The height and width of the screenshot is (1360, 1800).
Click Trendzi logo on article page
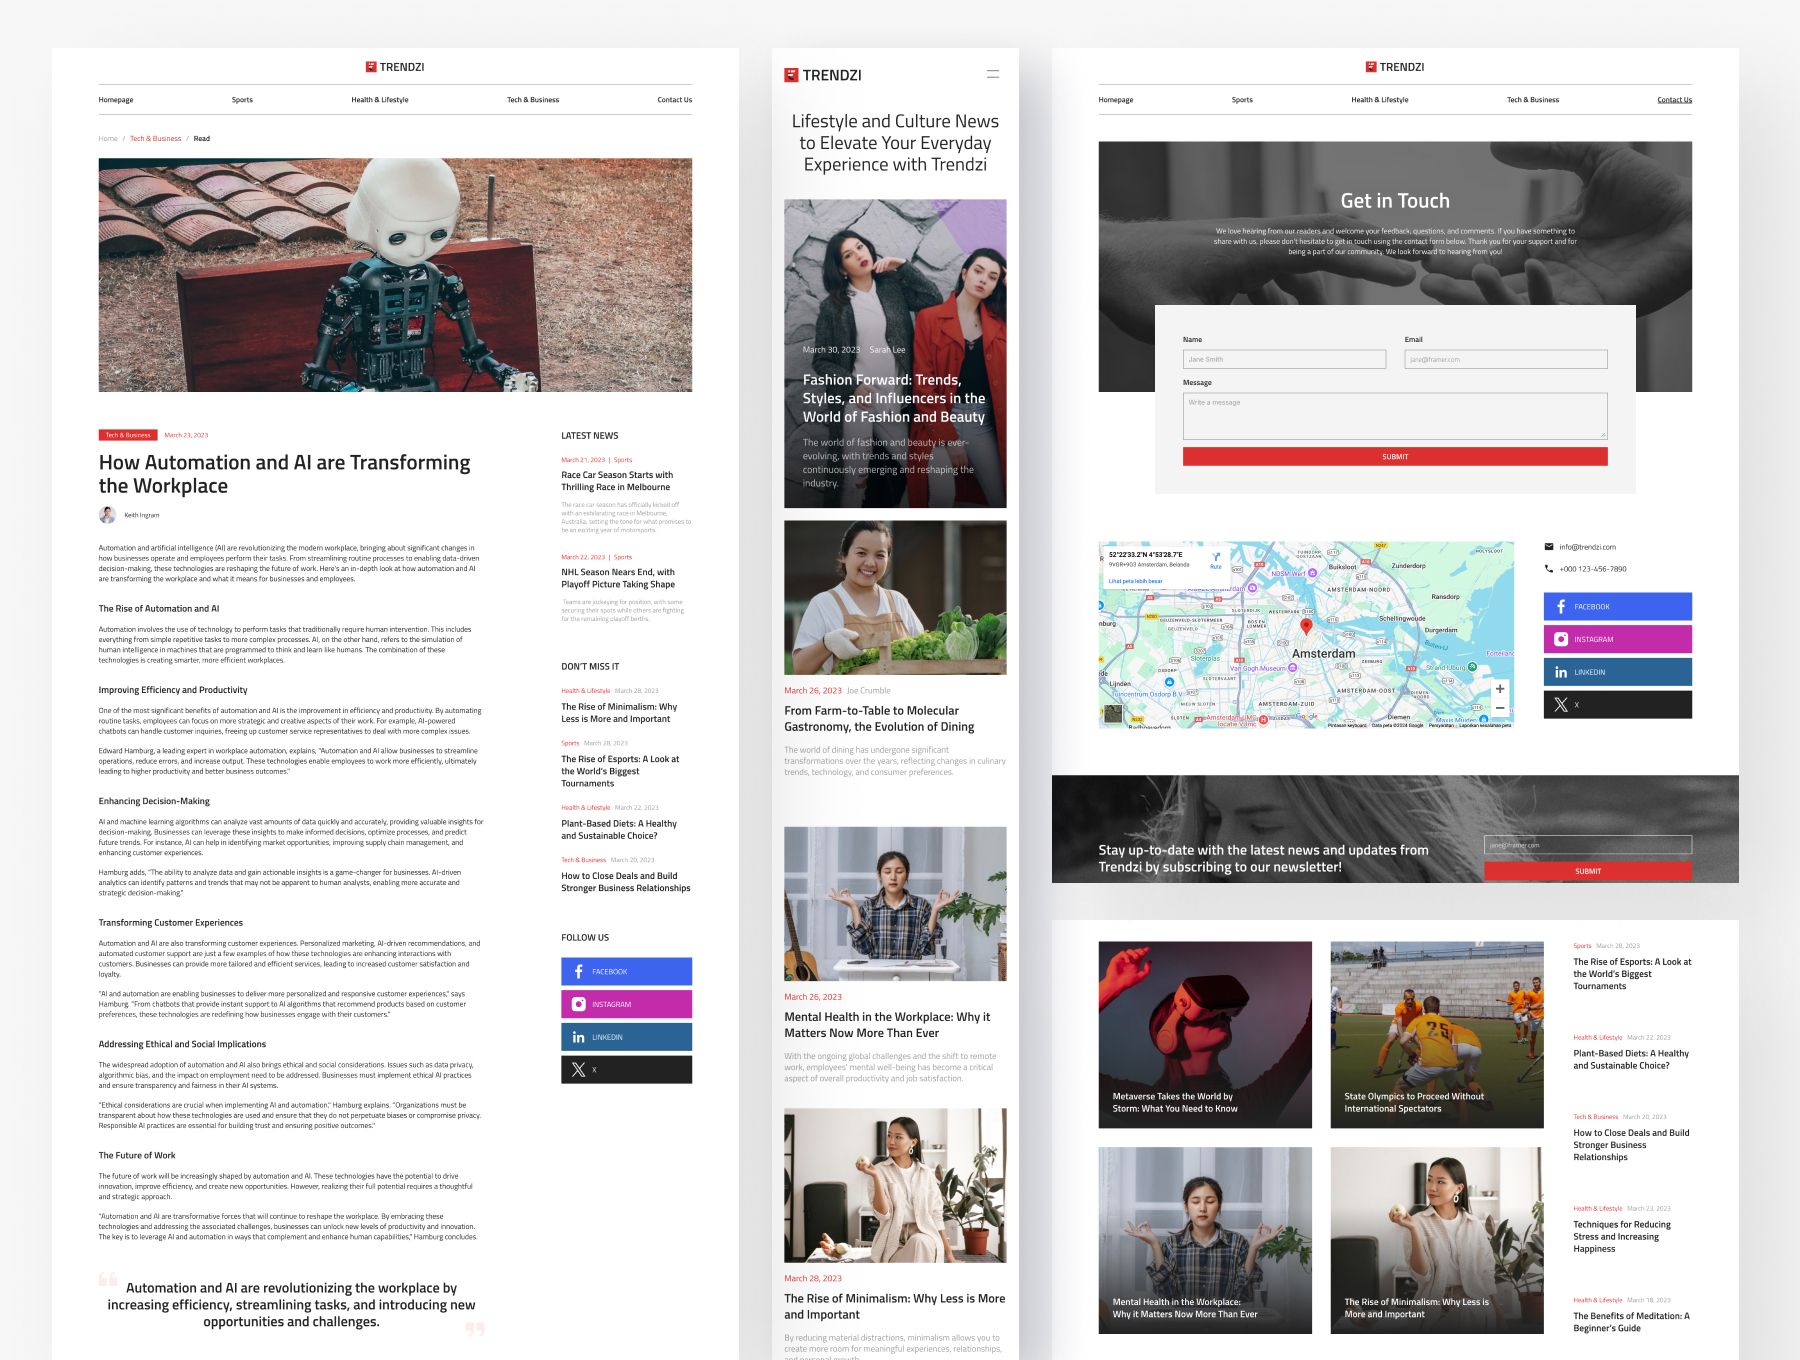pos(395,67)
